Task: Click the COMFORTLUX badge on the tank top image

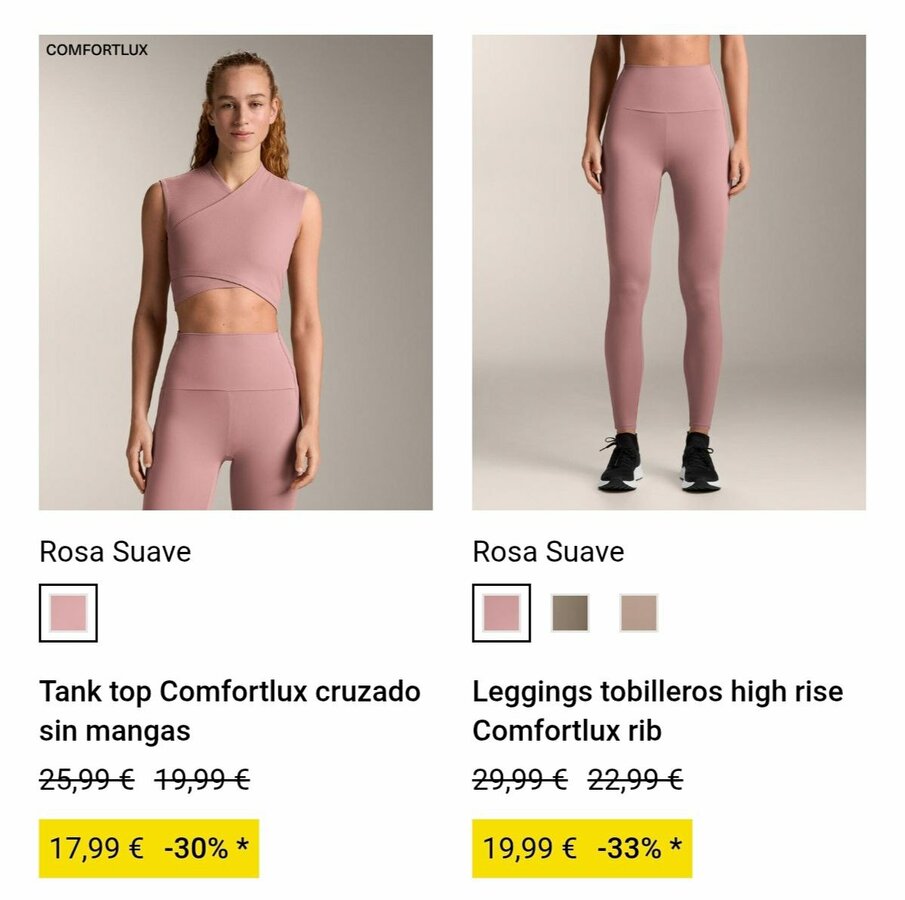Action: [97, 49]
